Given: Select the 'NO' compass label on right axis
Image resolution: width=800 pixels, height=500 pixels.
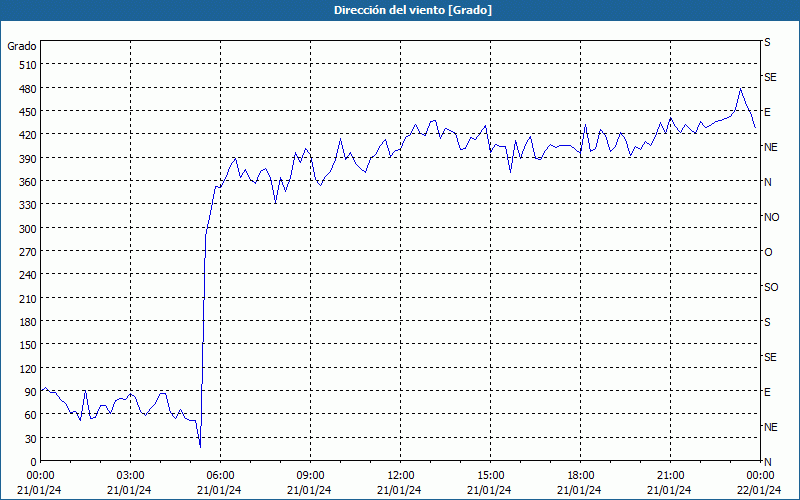Looking at the screenshot, I should click(x=771, y=217).
